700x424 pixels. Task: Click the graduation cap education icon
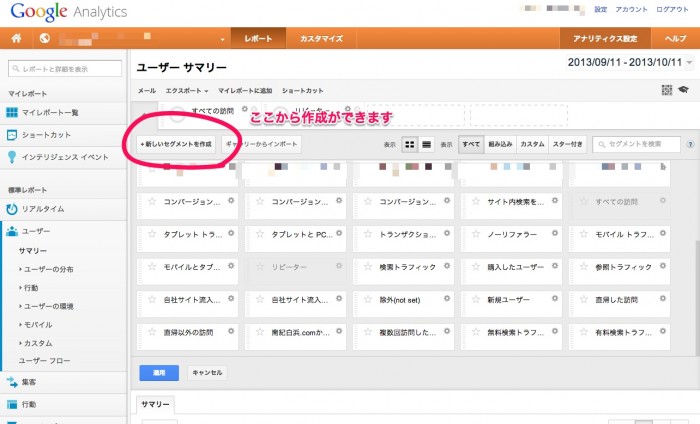click(683, 90)
